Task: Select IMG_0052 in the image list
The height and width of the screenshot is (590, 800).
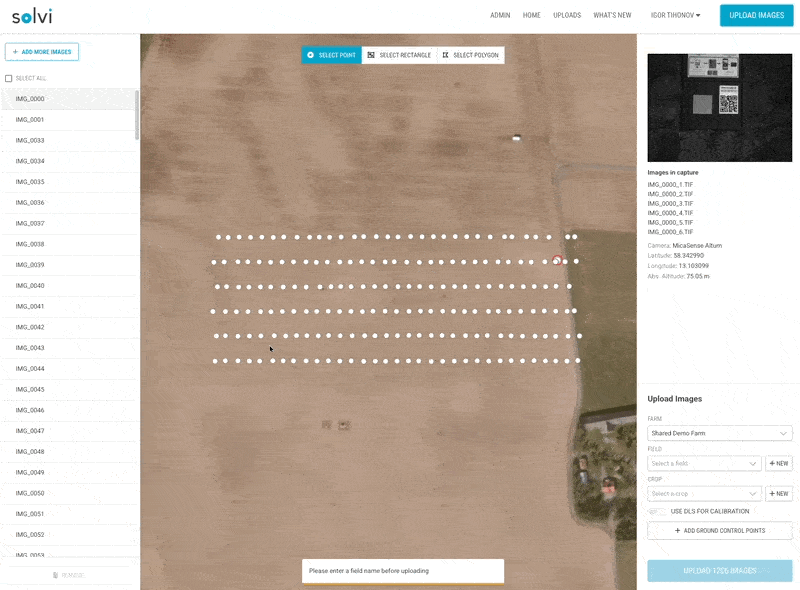Action: click(69, 535)
